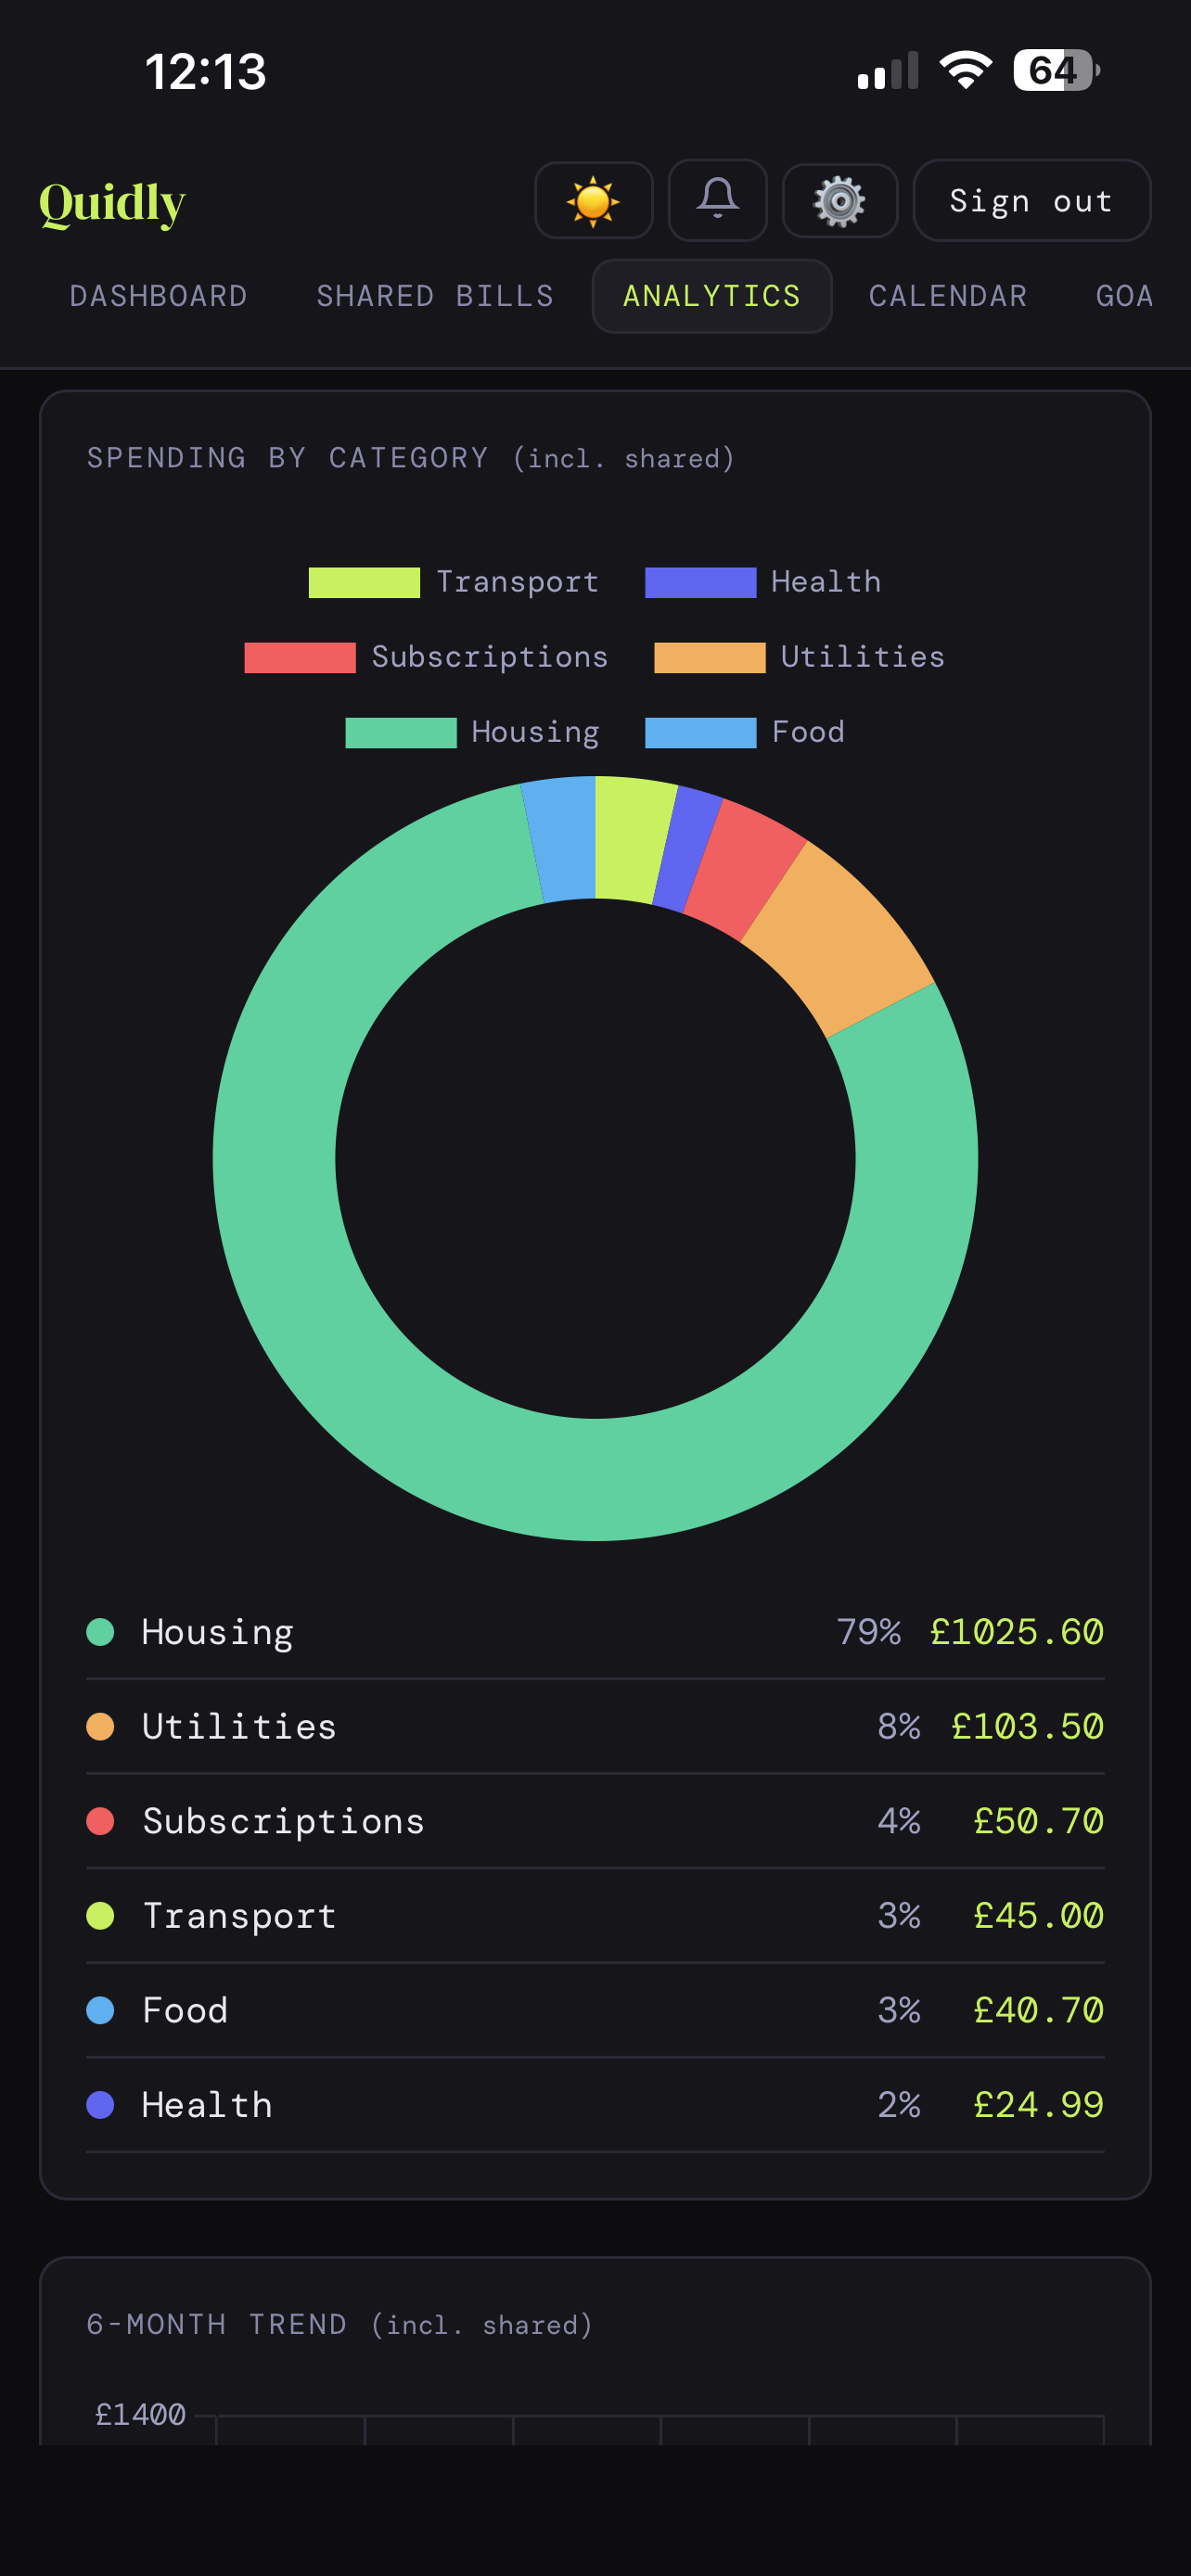This screenshot has height=2576, width=1191.
Task: Click the red Subscriptions legend swatch
Action: 299,657
